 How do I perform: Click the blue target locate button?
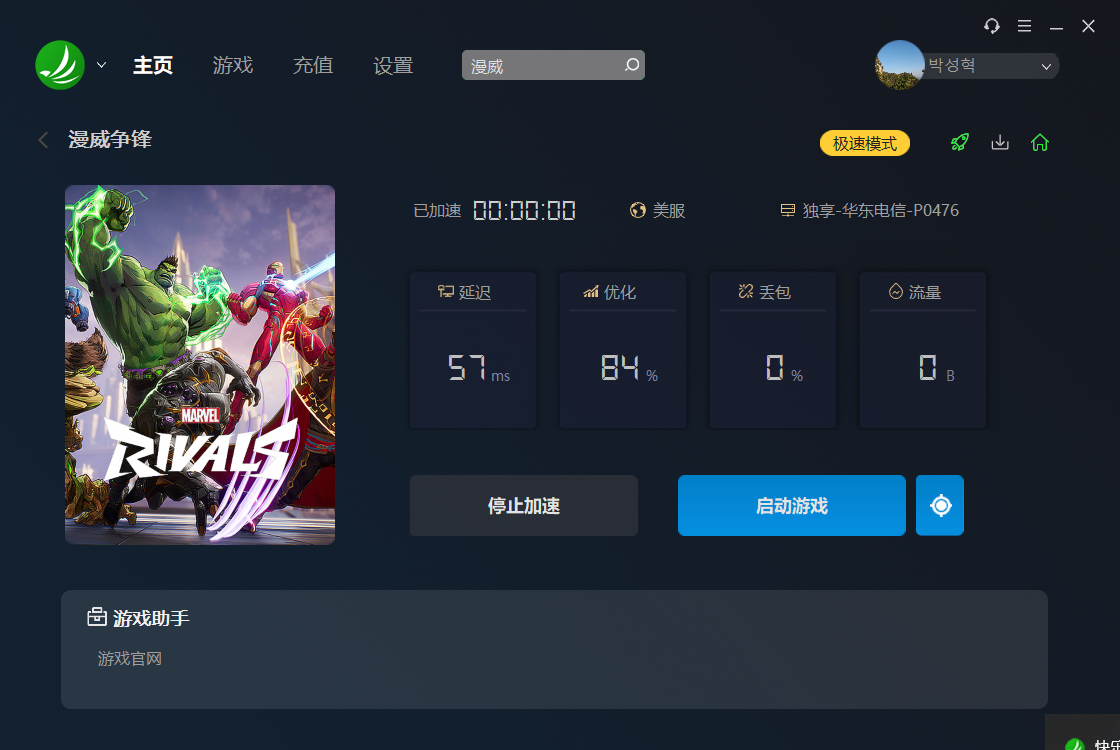click(x=940, y=505)
